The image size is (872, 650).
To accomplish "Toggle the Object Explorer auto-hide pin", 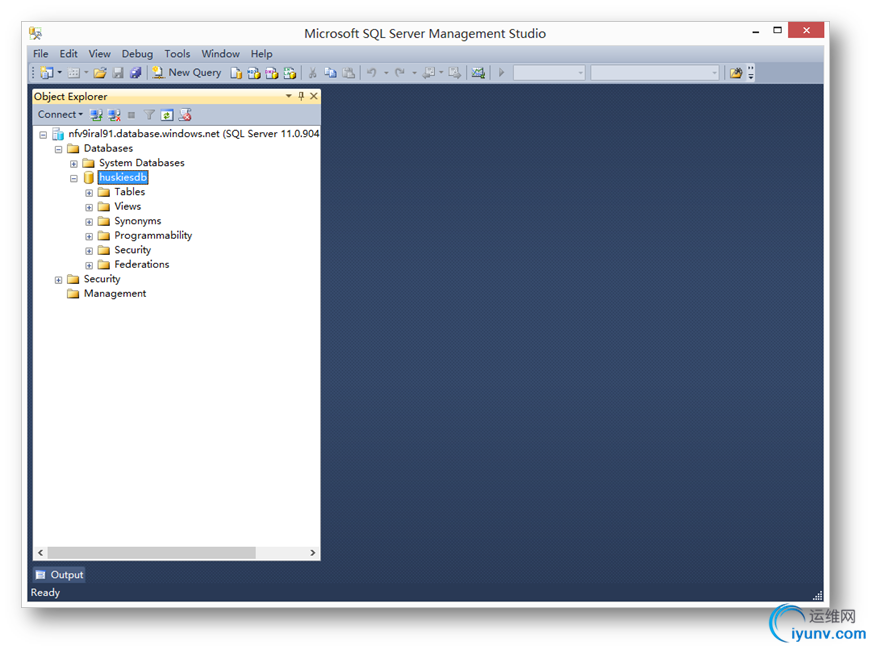I will pyautogui.click(x=301, y=96).
